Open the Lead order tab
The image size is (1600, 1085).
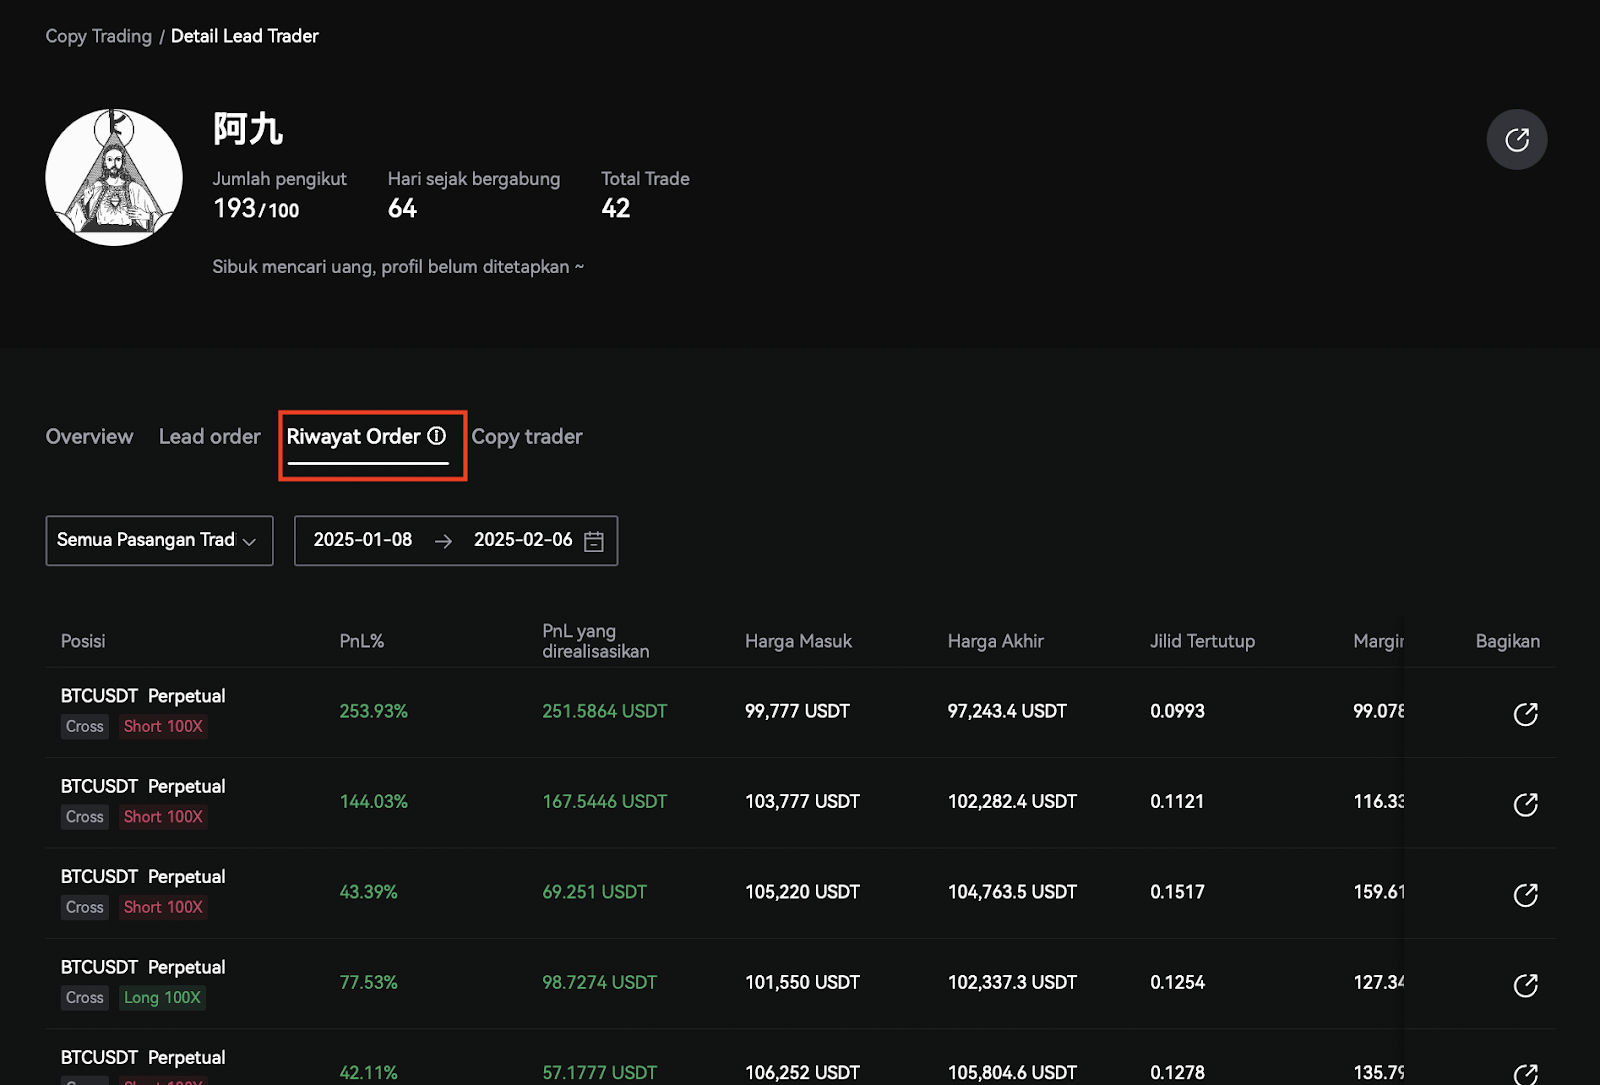[209, 437]
